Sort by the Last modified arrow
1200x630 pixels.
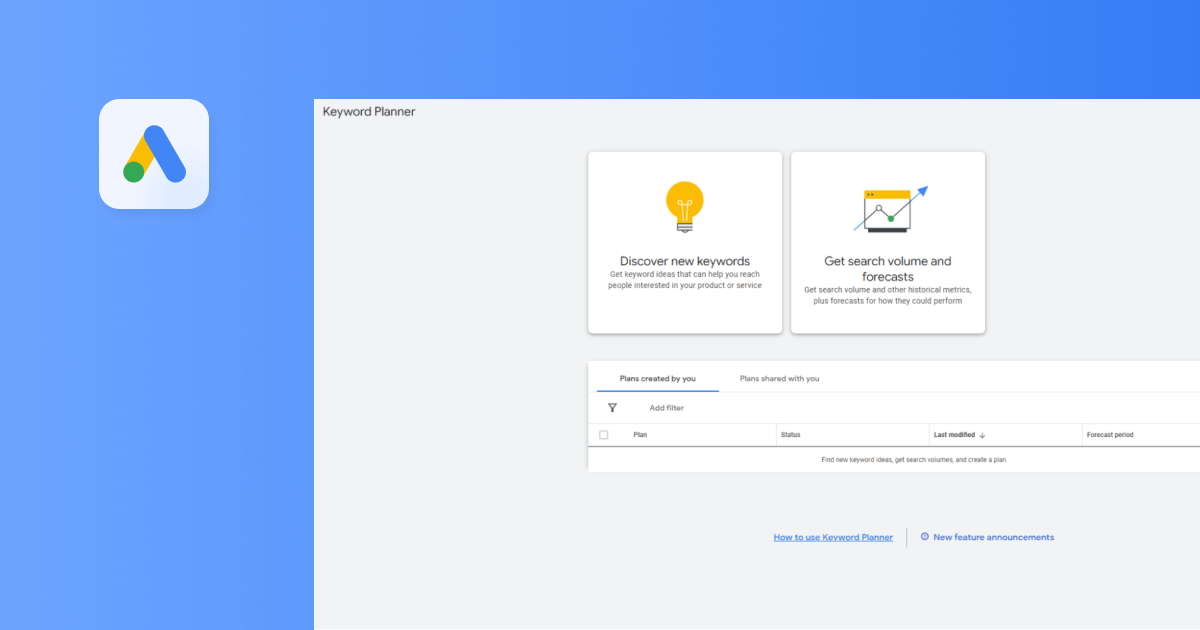point(982,435)
